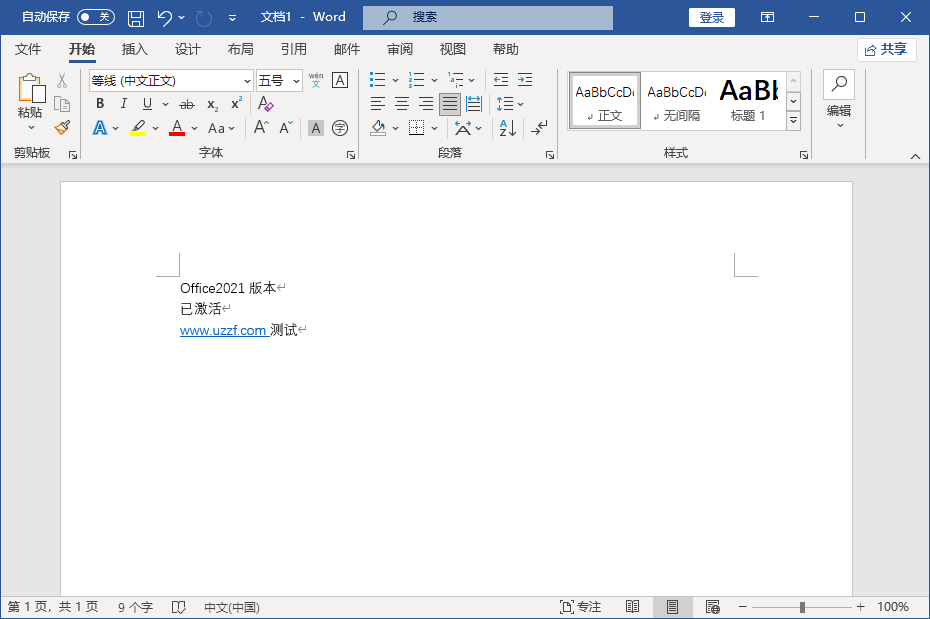
Task: Apply the 标题 1 style
Action: tap(748, 100)
